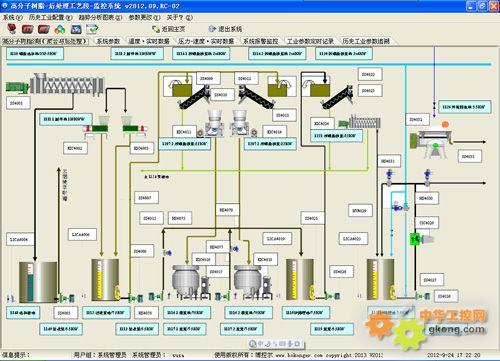Screen dimensions: 500x361
Task: Select the left grey reactor vessel
Action: (185, 281)
